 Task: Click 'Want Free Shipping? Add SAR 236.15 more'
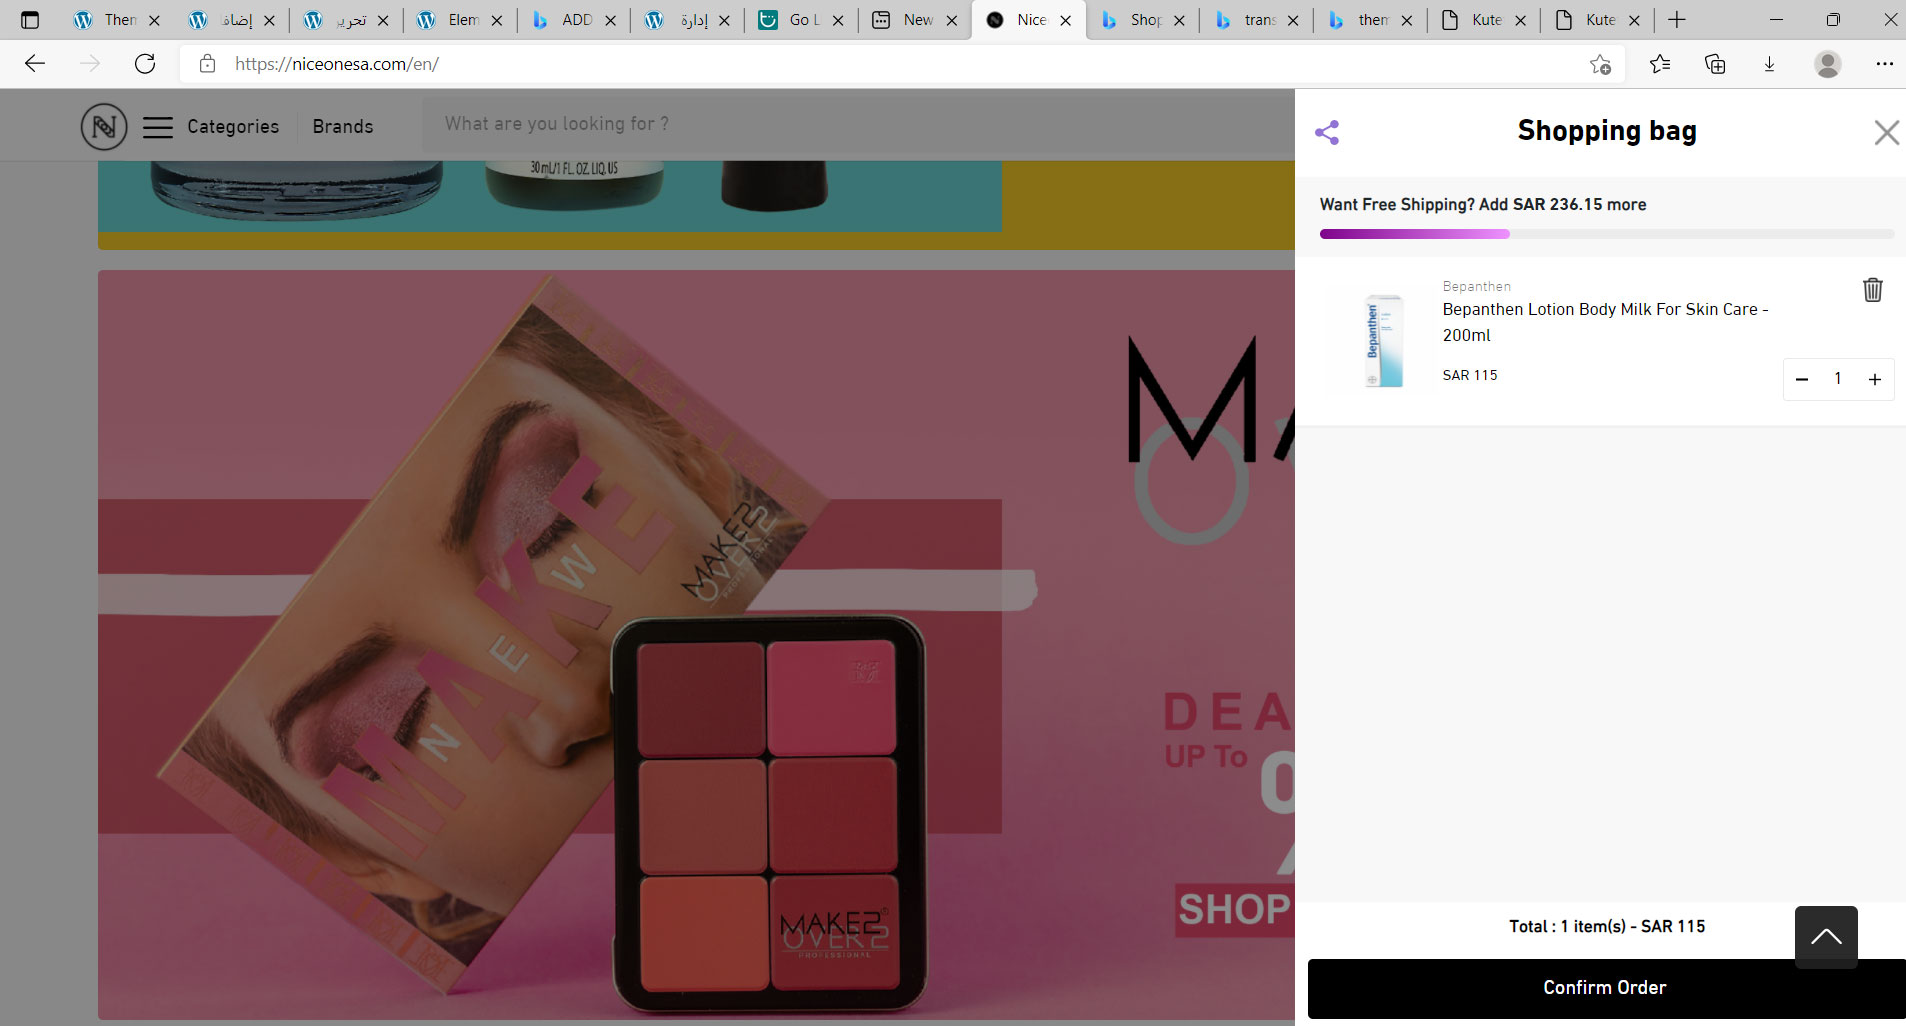click(x=1483, y=204)
